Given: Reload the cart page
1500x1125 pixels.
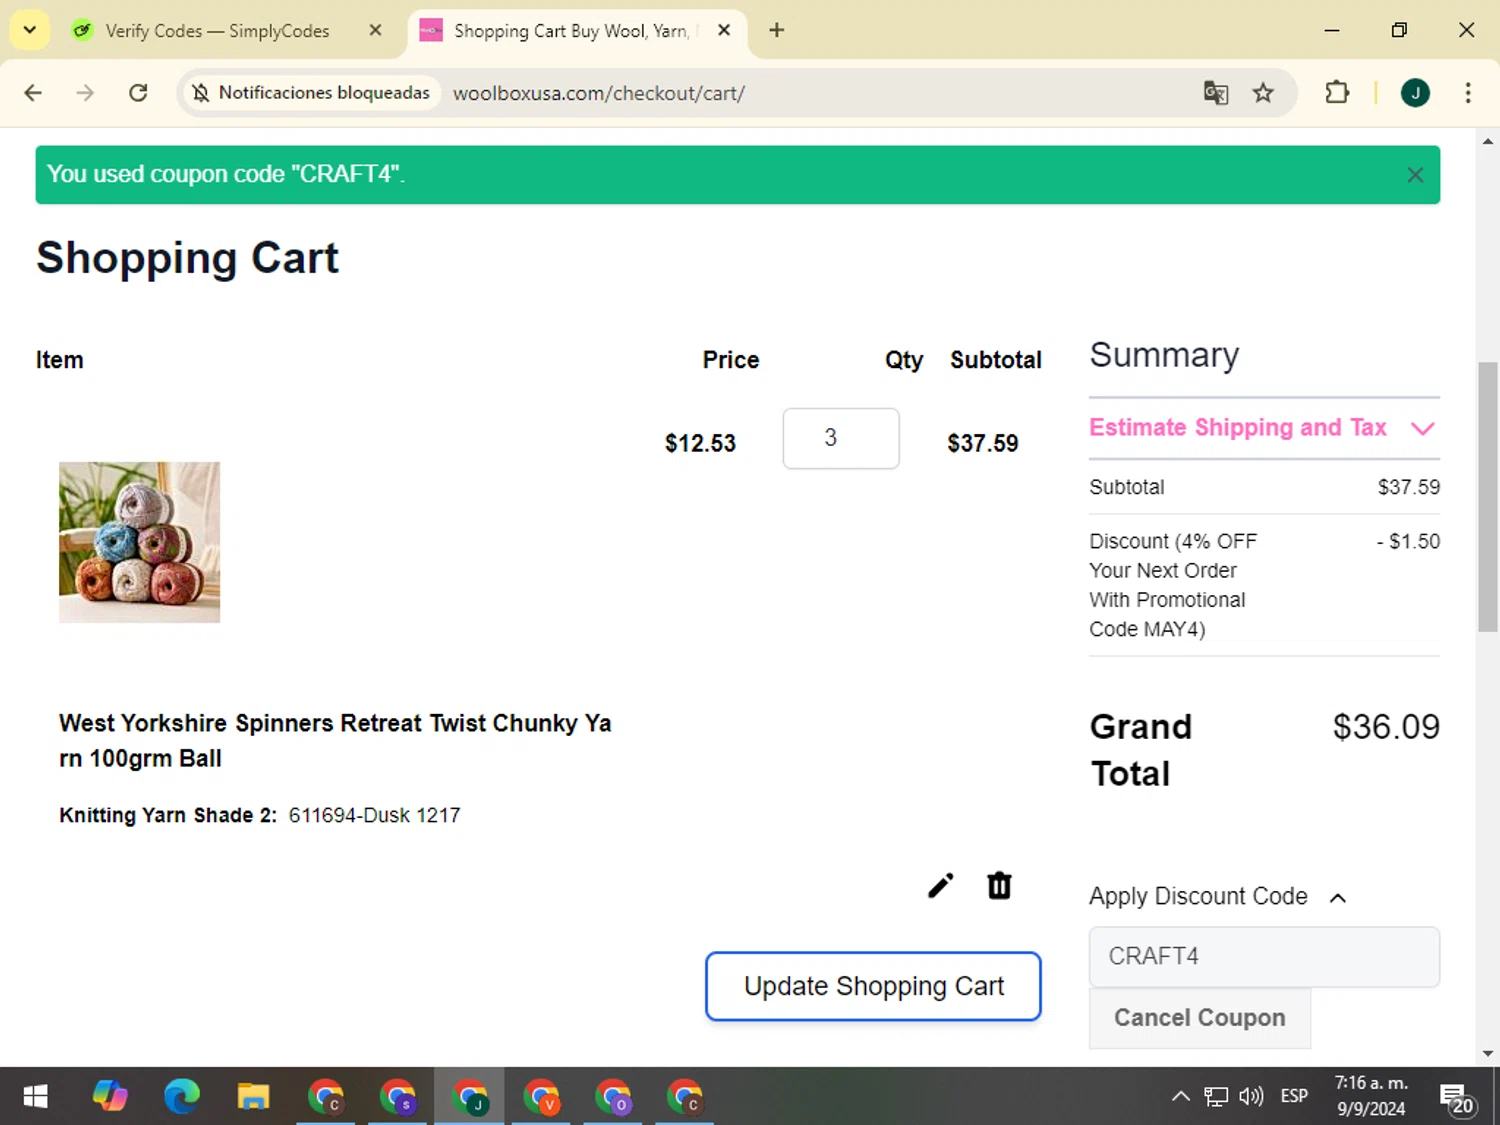Looking at the screenshot, I should click(x=138, y=93).
